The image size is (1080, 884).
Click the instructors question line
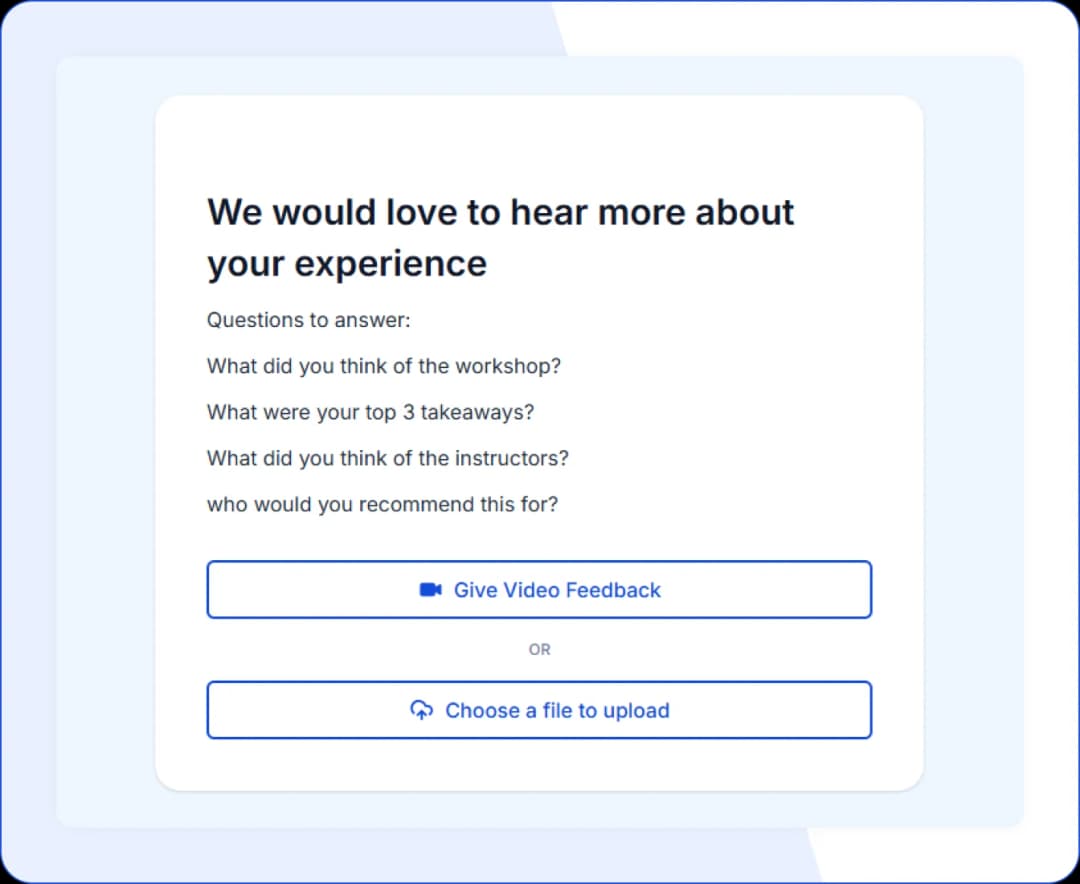388,458
